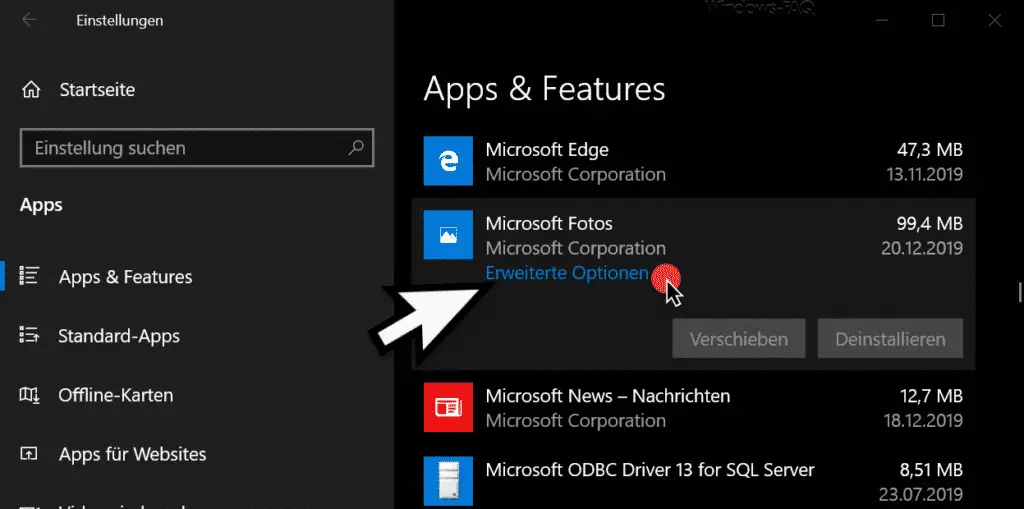Screen dimensions: 1024x509
Task: Click the Einstellungen window title
Action: [x=120, y=20]
